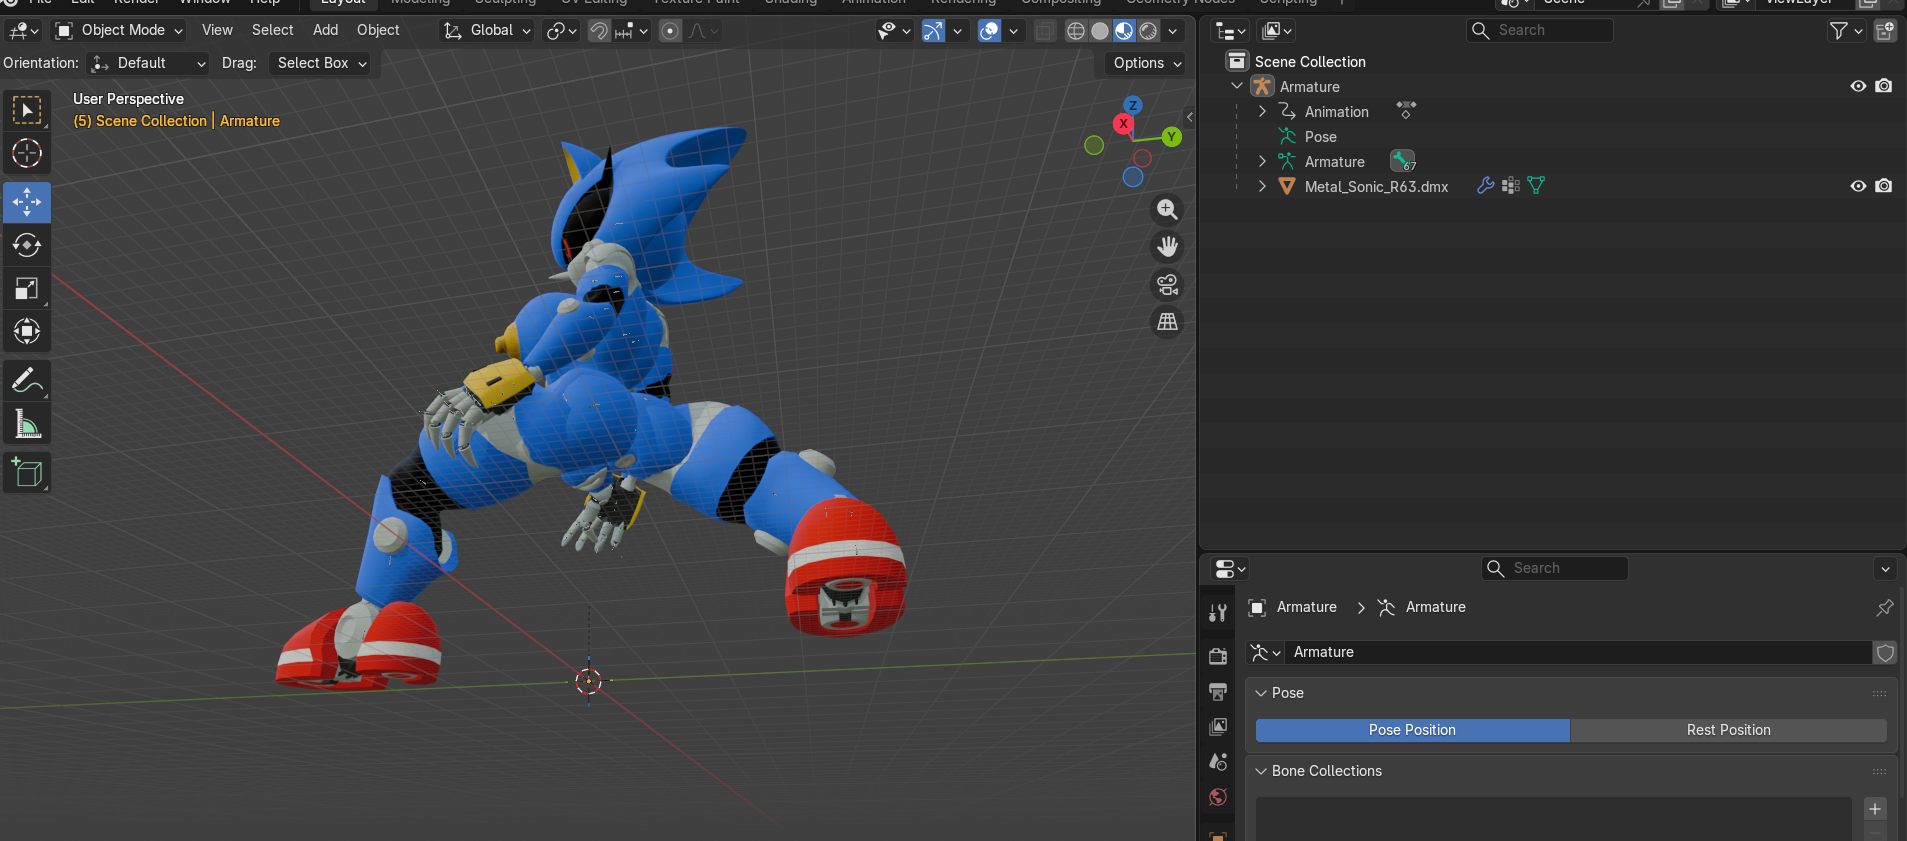Click the Armature data name field
Viewport: 1907px width, 841px height.
[x=1581, y=652]
